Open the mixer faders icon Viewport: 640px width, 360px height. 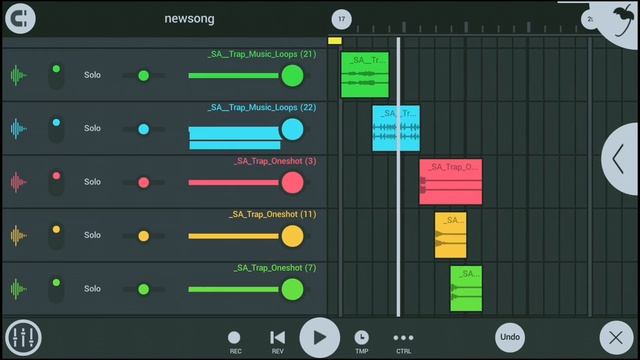(x=23, y=338)
